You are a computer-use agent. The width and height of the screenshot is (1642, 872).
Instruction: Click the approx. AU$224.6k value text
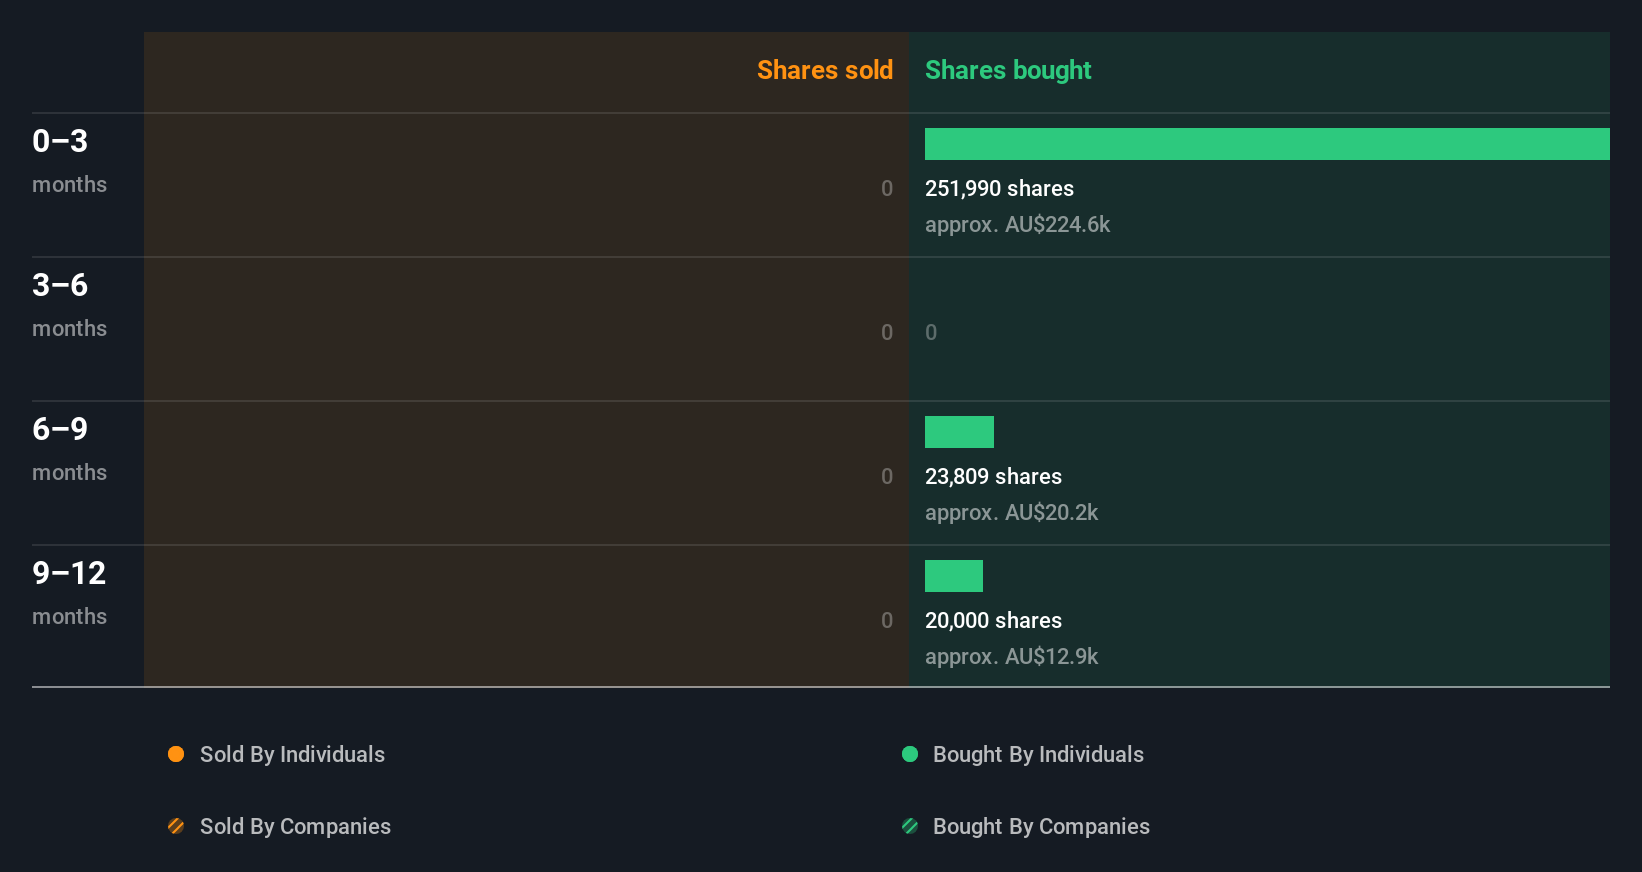coord(1017,224)
